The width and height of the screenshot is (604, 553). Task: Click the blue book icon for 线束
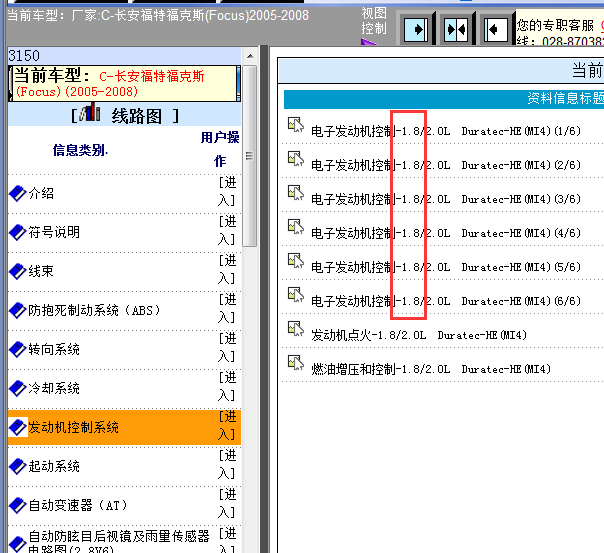17,271
